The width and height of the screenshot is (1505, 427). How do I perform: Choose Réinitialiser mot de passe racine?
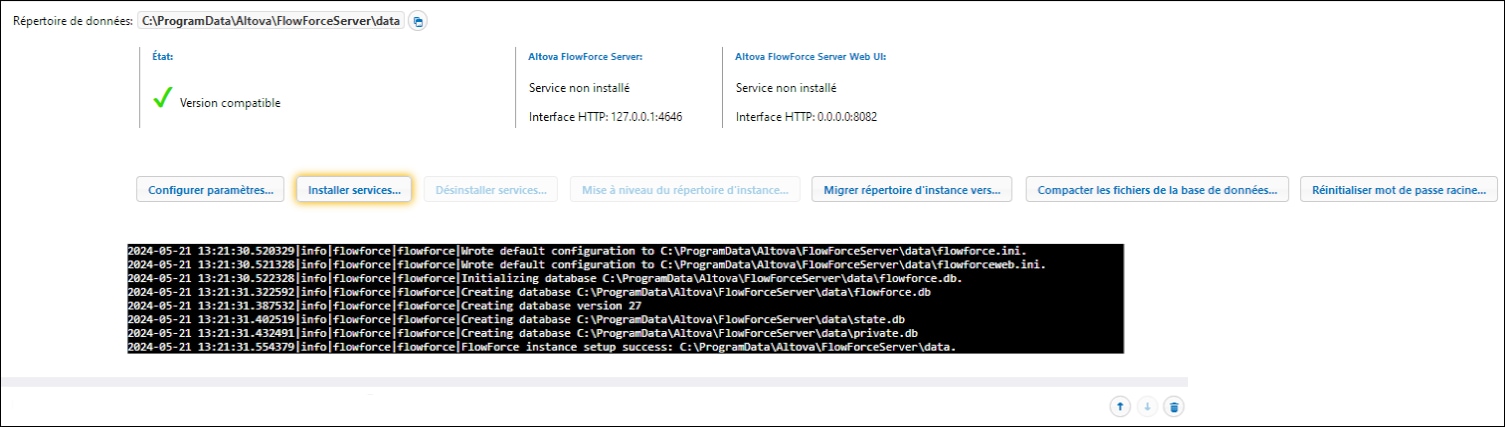pyautogui.click(x=1399, y=189)
